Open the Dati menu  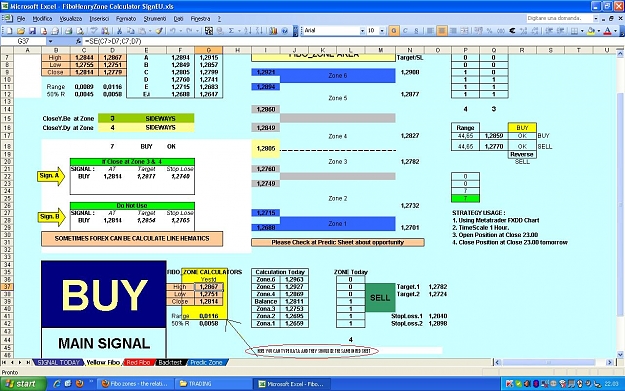[x=178, y=19]
